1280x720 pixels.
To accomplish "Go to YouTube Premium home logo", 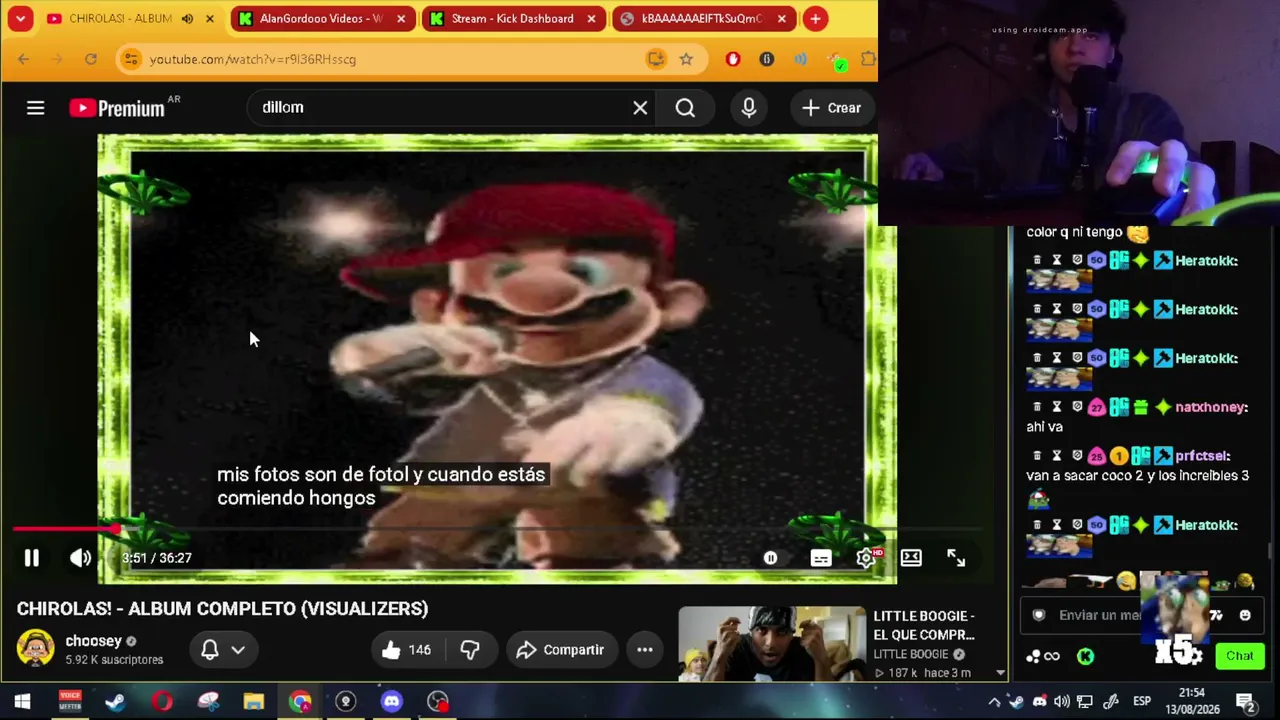I will 117,108.
